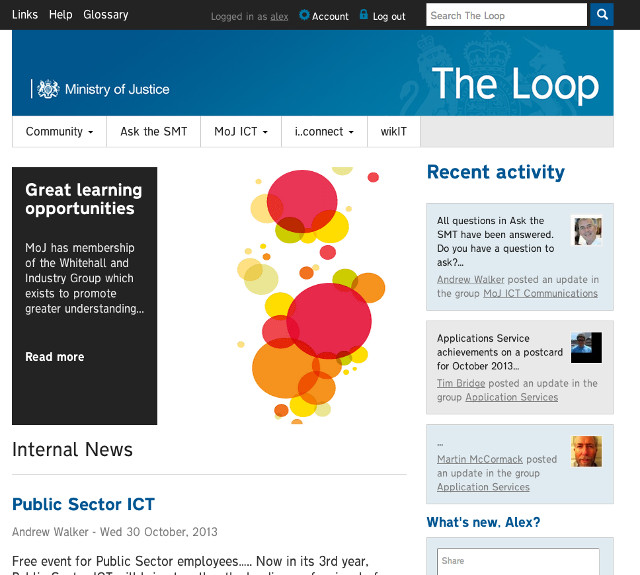
Task: Click the Ministry of Justice crest logo
Action: (x=48, y=89)
